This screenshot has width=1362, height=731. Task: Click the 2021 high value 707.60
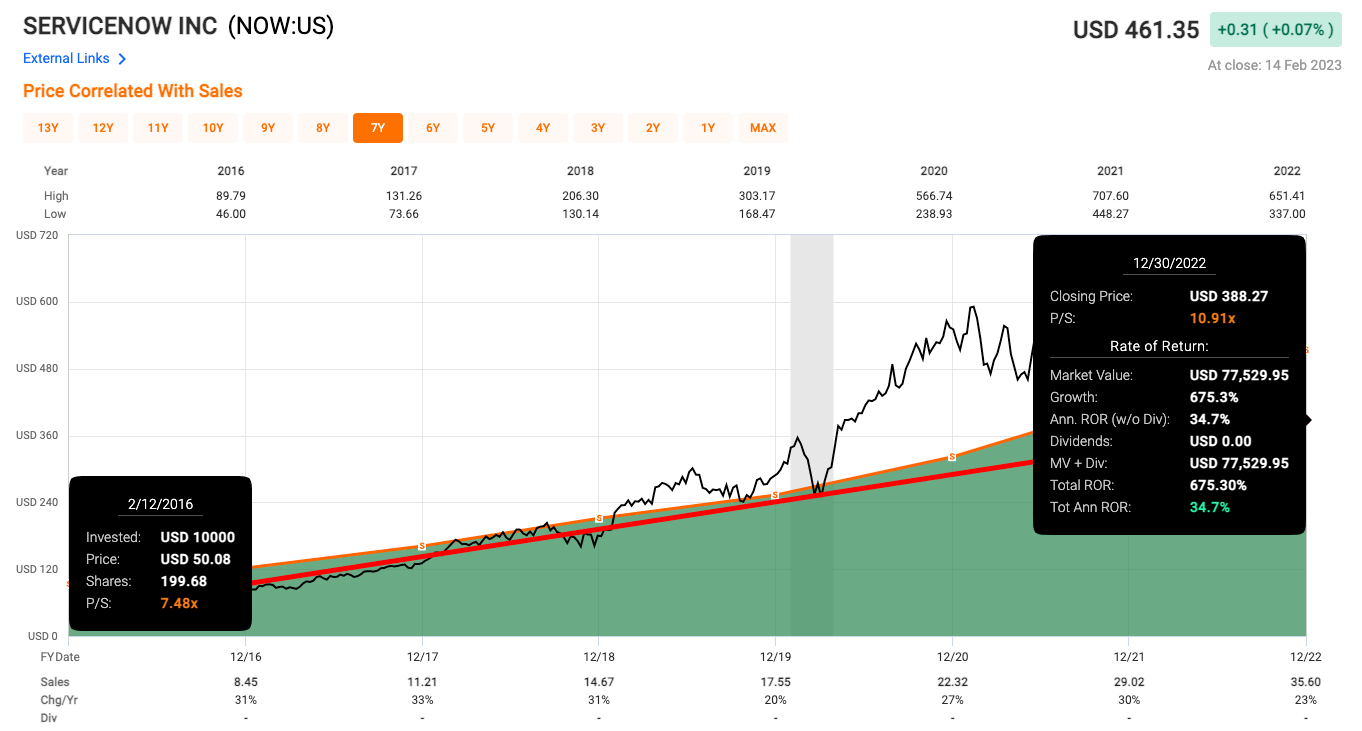click(x=1110, y=196)
